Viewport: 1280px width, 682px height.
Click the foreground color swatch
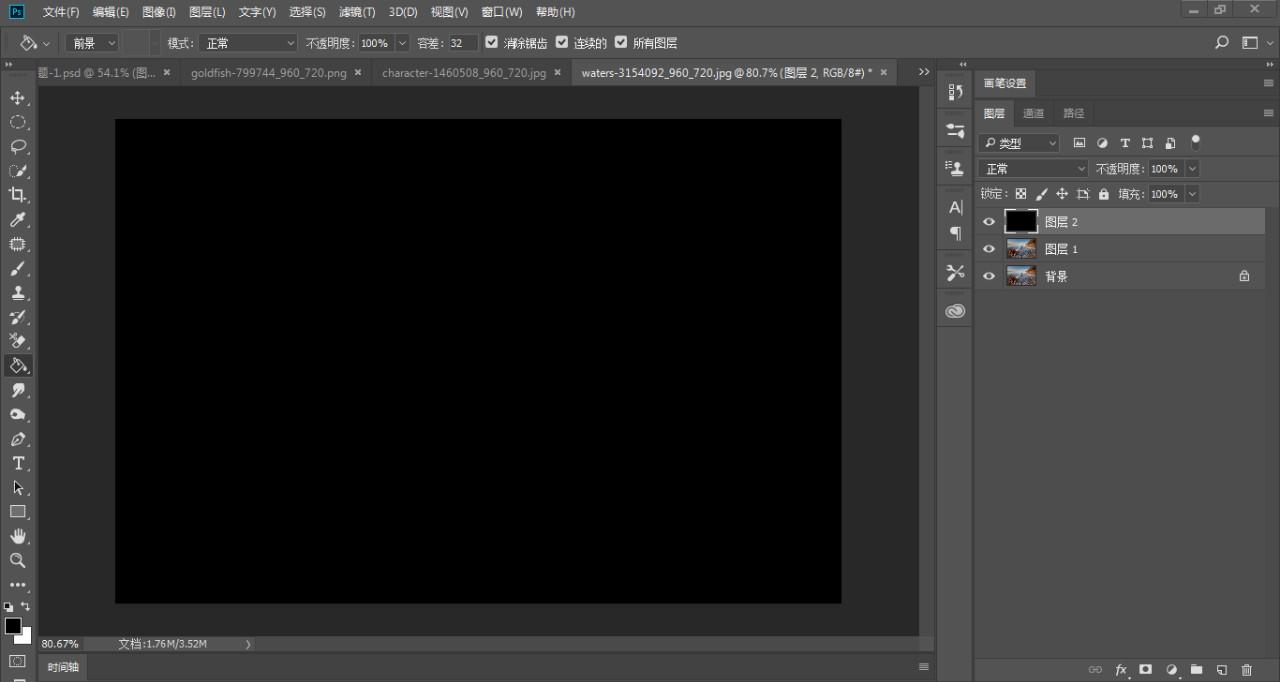click(x=13, y=626)
